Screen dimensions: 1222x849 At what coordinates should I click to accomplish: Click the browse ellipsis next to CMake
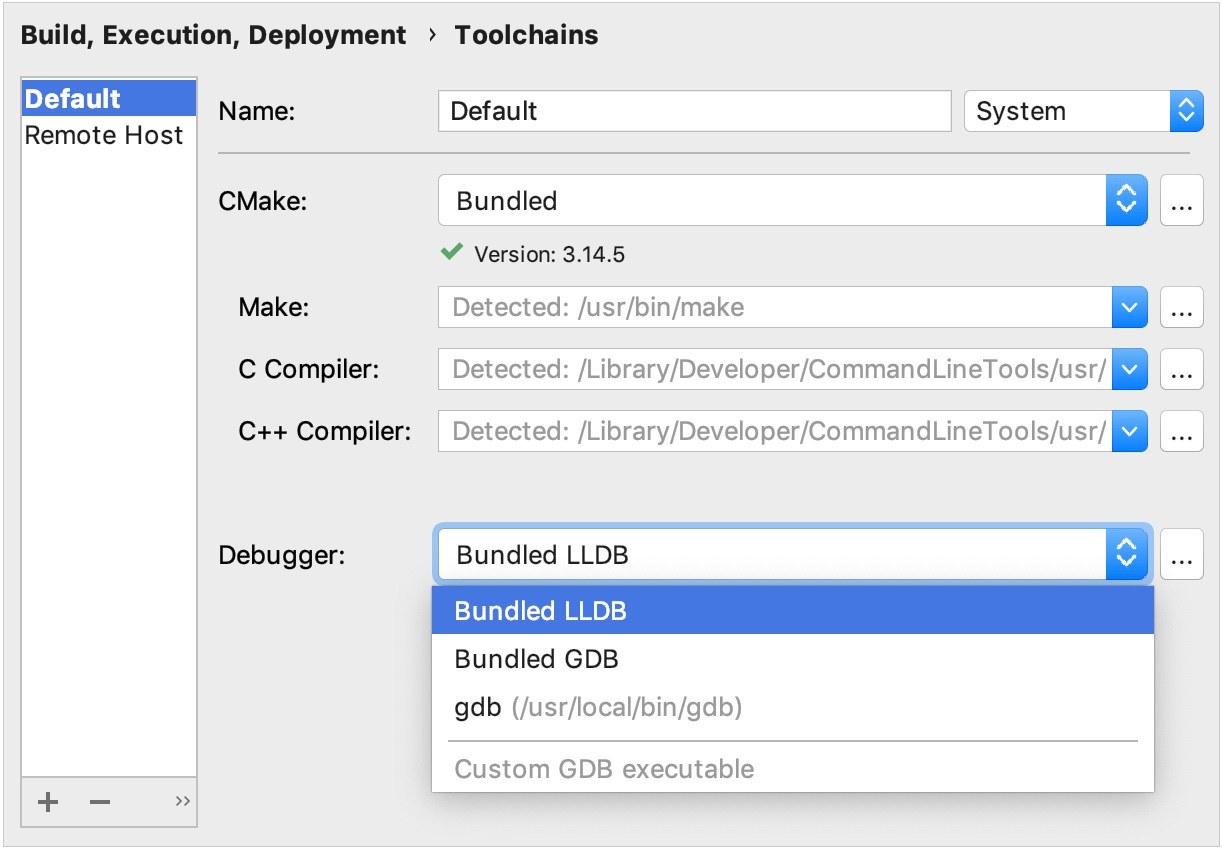1182,200
